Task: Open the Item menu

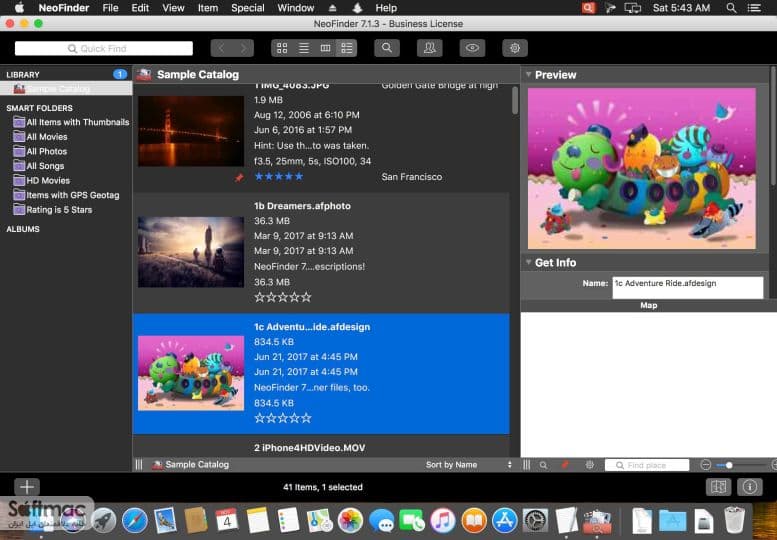Action: click(208, 8)
